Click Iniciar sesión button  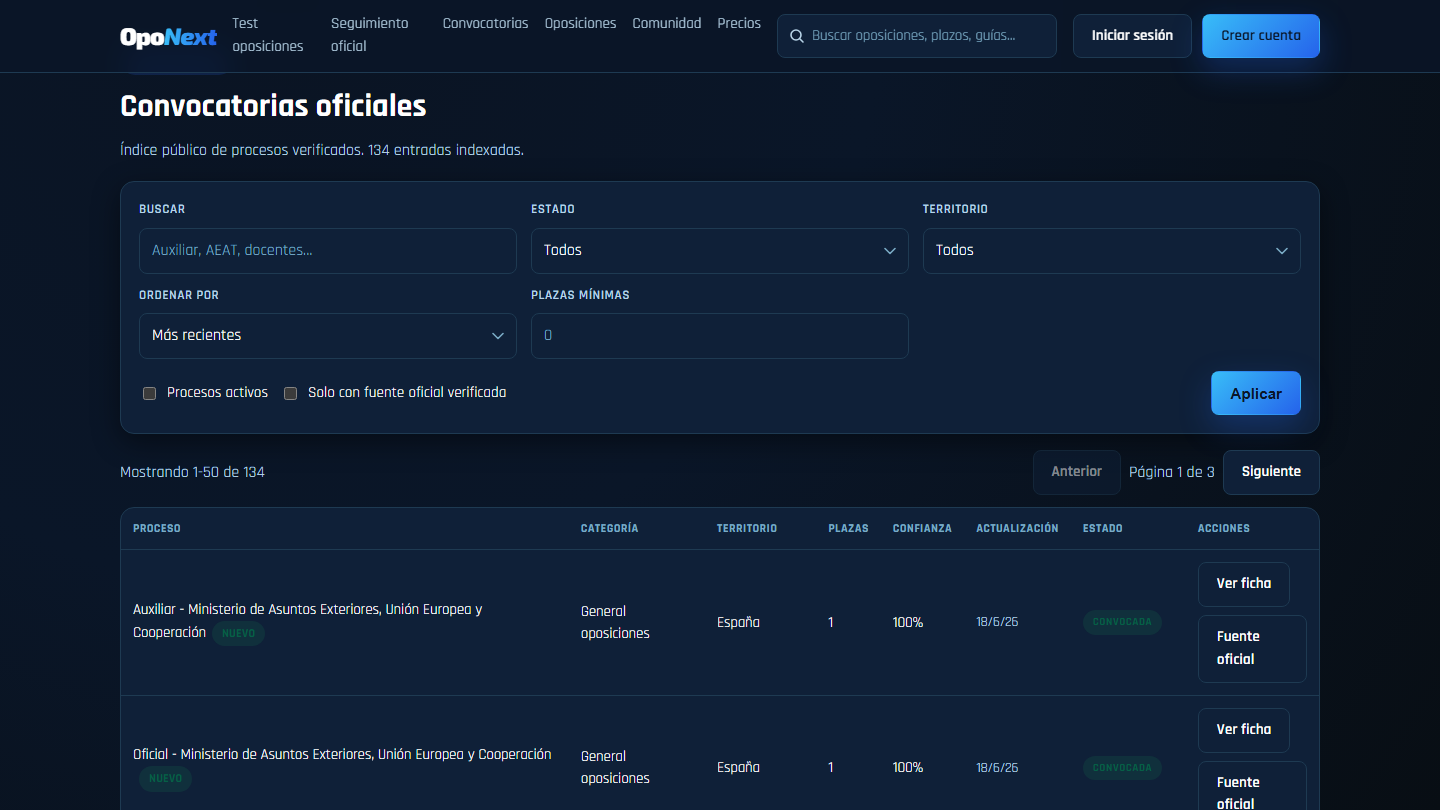1132,36
